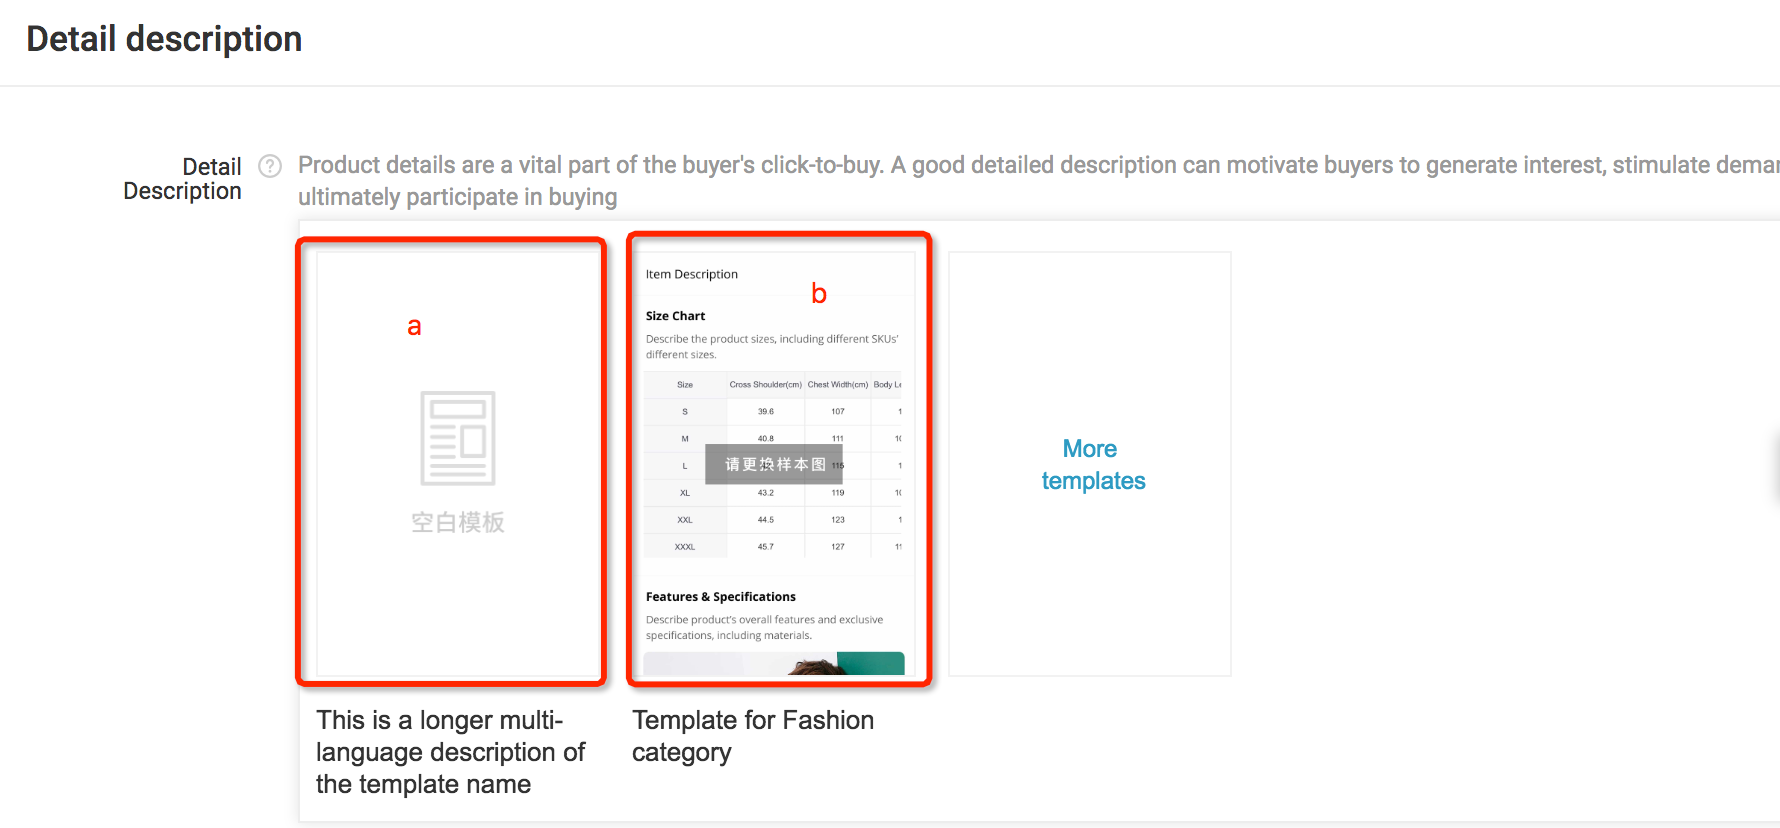The width and height of the screenshot is (1780, 828).
Task: Click the longer multi-language template name caption
Action: [x=450, y=752]
